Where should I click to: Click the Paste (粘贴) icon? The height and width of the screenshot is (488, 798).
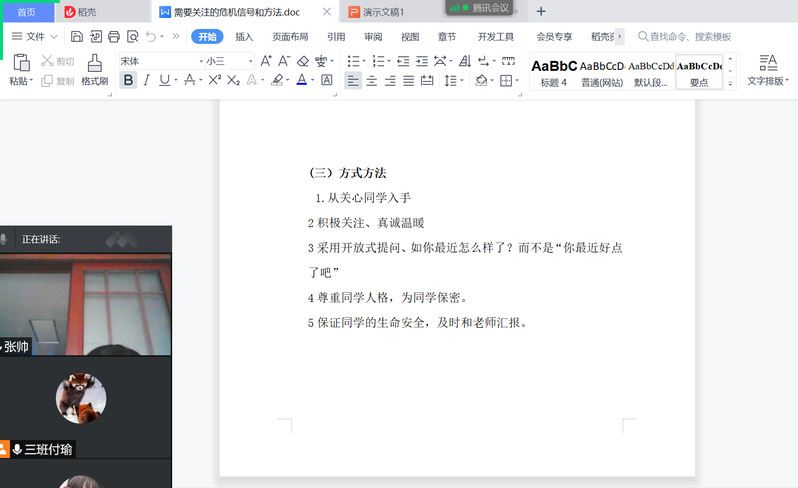18,70
